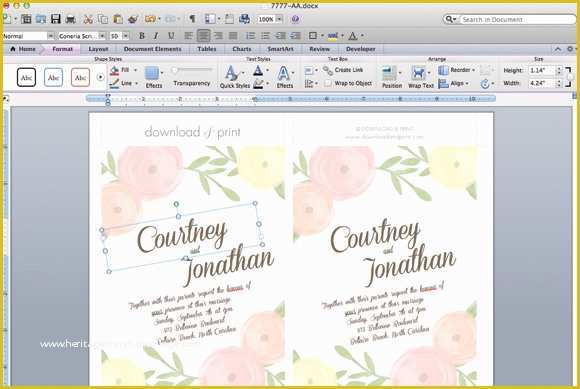Click the Height value field
The width and height of the screenshot is (580, 389).
point(542,70)
